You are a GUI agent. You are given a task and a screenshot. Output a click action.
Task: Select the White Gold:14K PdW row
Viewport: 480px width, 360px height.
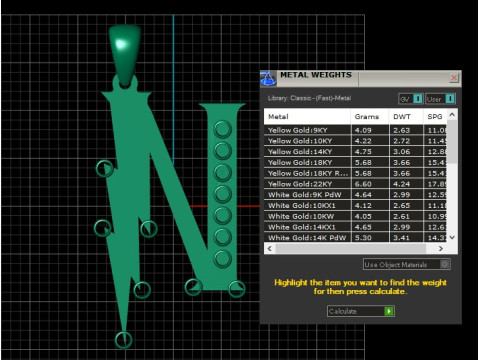(355, 238)
